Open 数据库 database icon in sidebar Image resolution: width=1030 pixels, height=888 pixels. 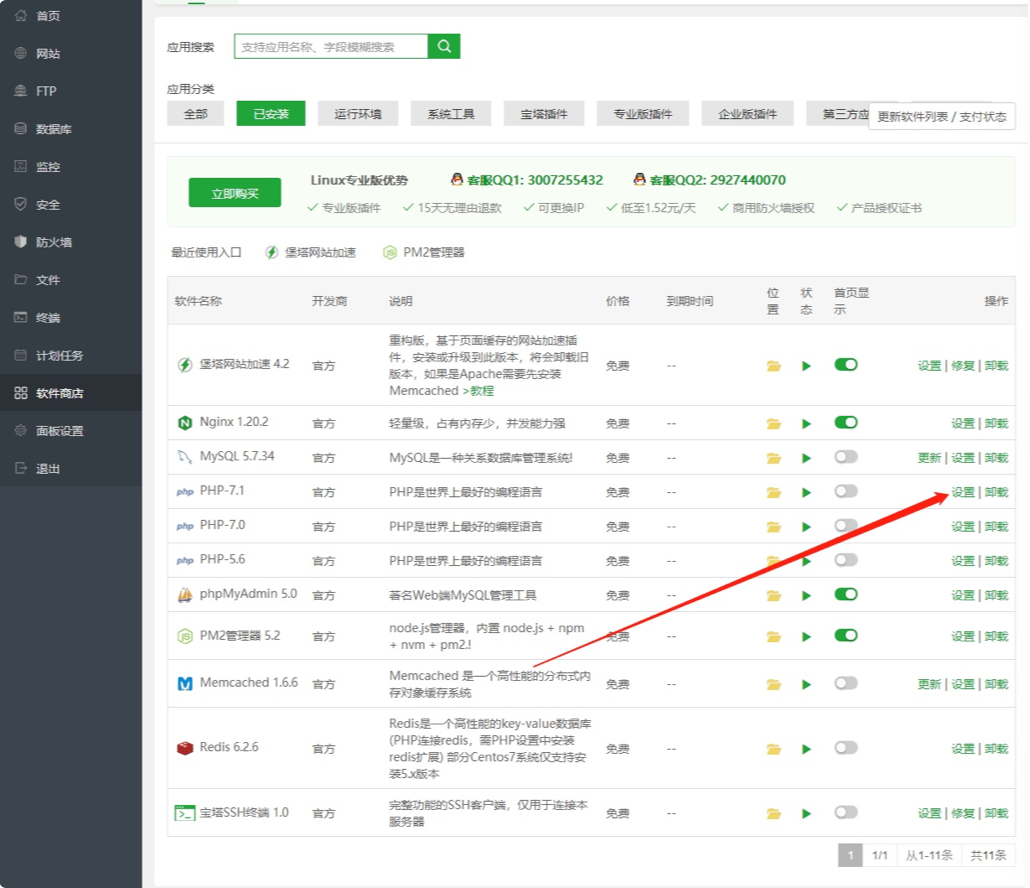click(x=21, y=128)
